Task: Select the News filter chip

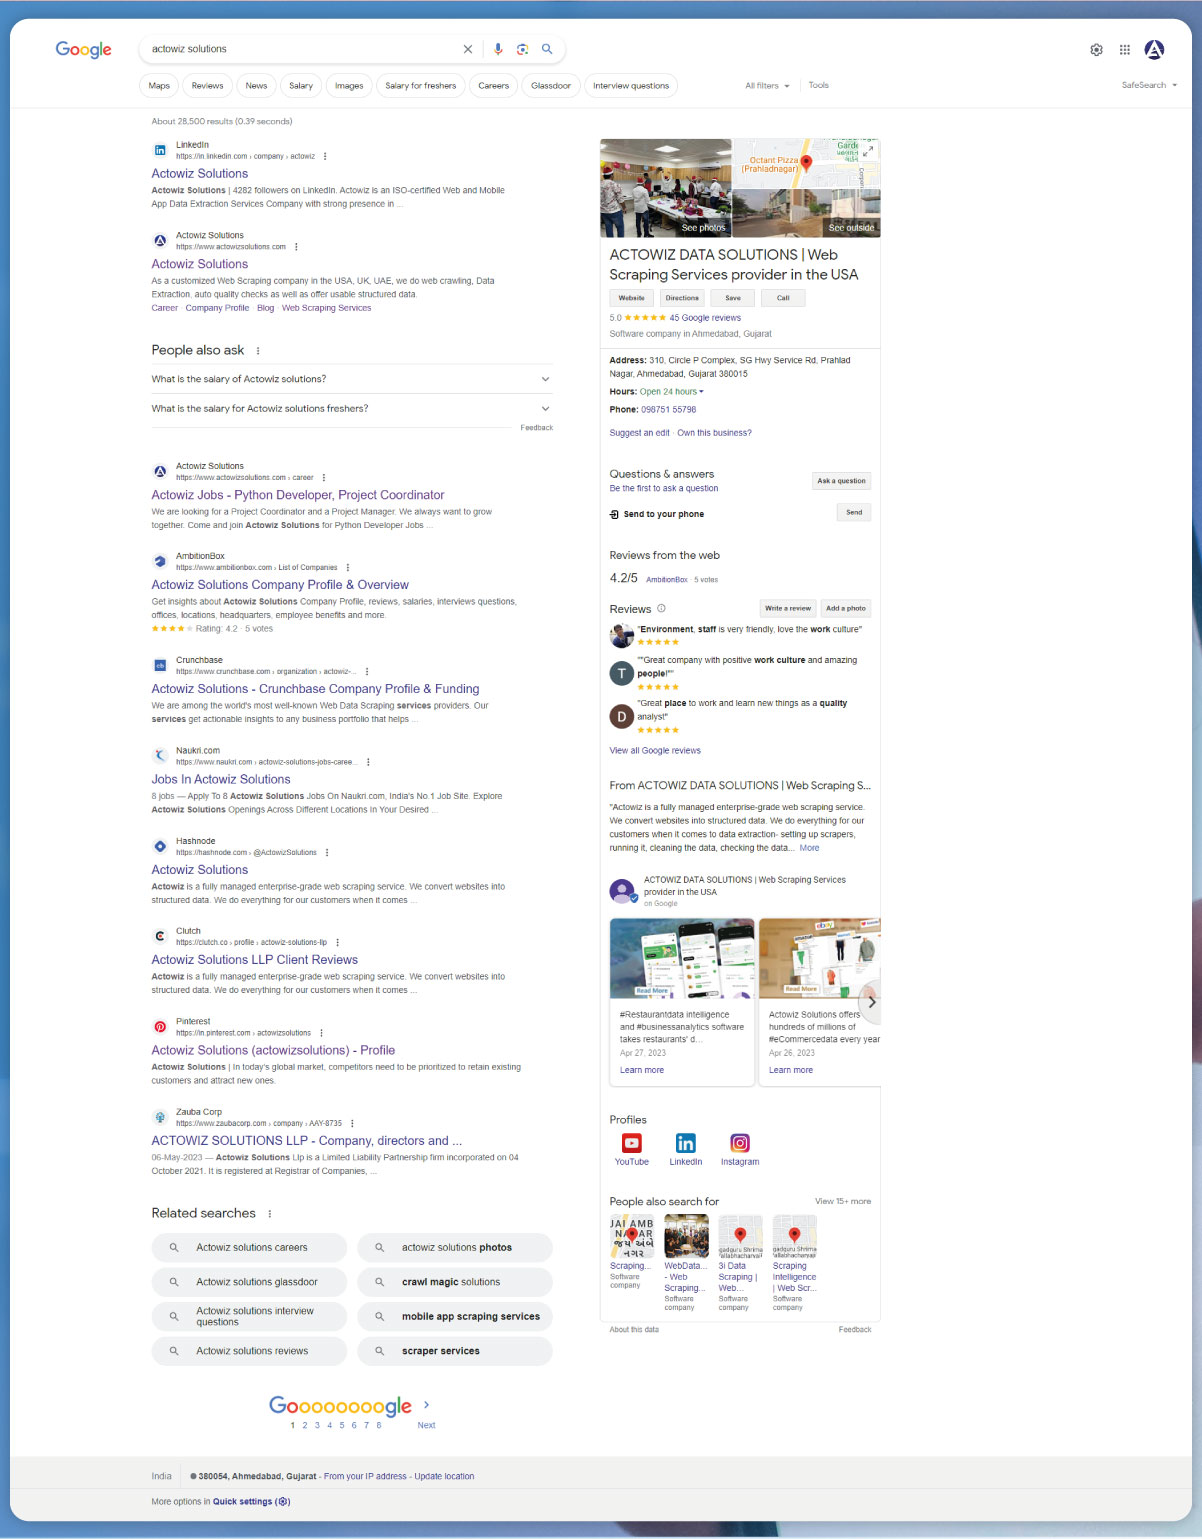Action: coord(256,86)
